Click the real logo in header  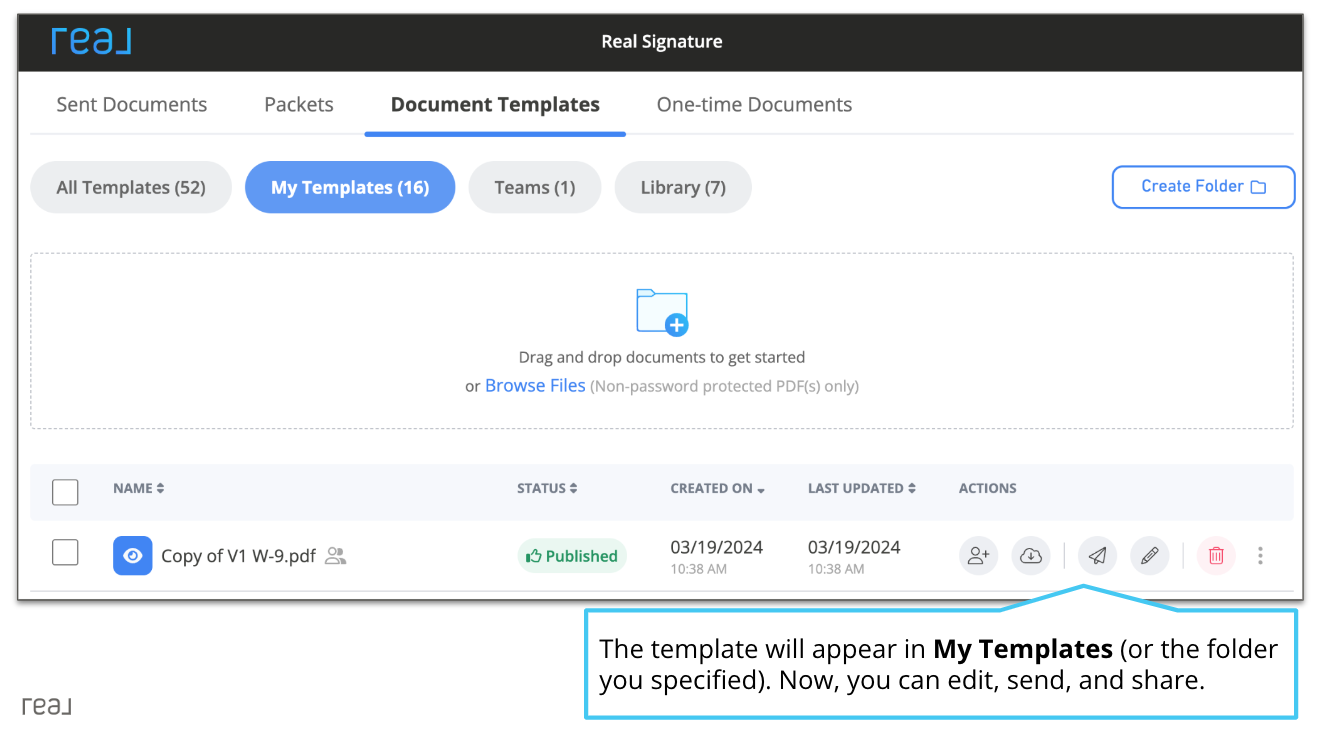click(91, 41)
